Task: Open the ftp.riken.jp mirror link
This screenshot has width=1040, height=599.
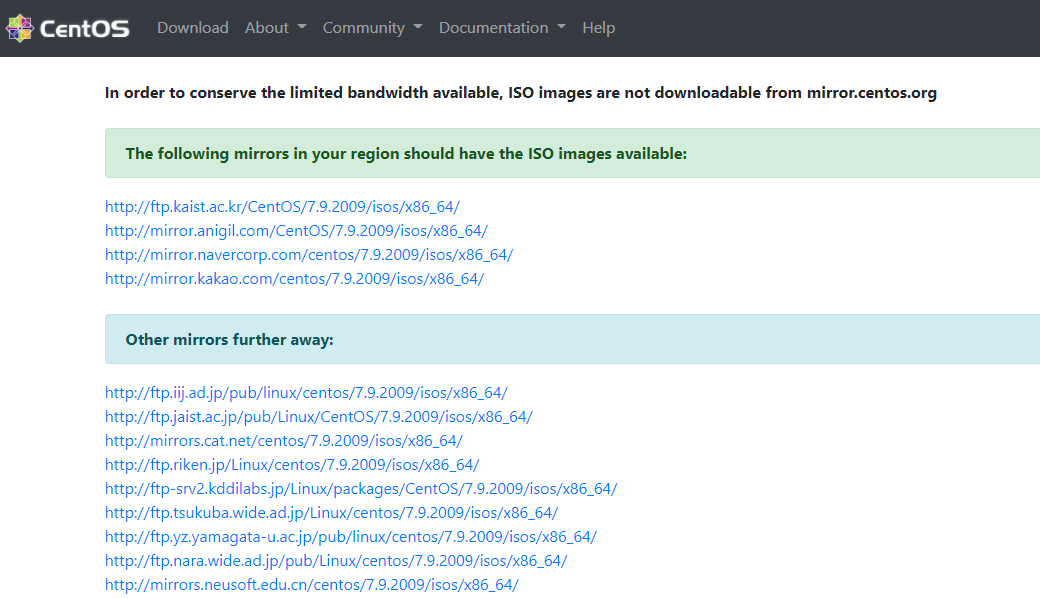Action: click(292, 464)
